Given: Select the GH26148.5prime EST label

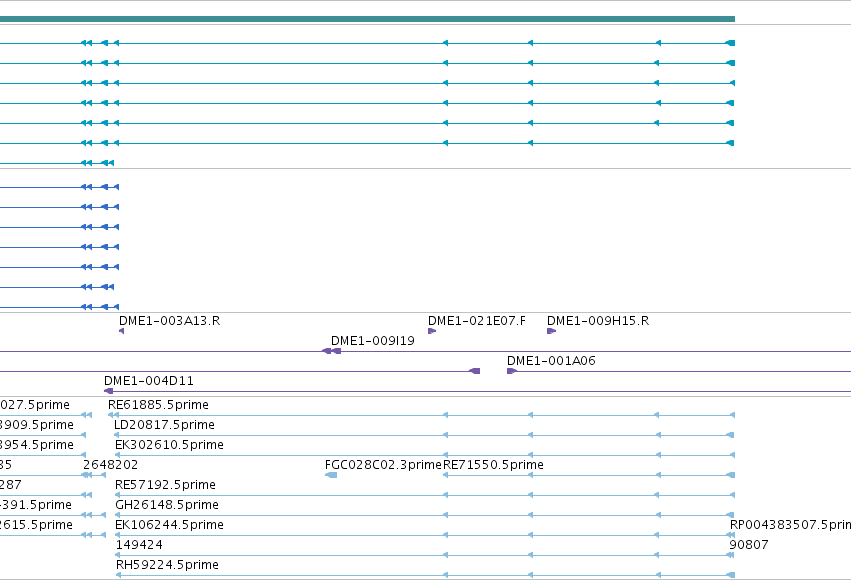Looking at the screenshot, I should click(167, 505).
